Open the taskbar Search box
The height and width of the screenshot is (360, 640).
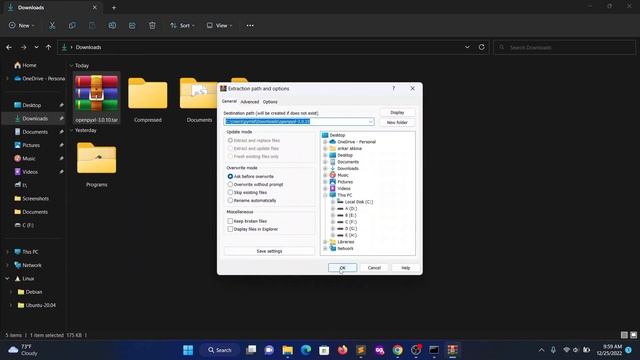[x=220, y=350]
